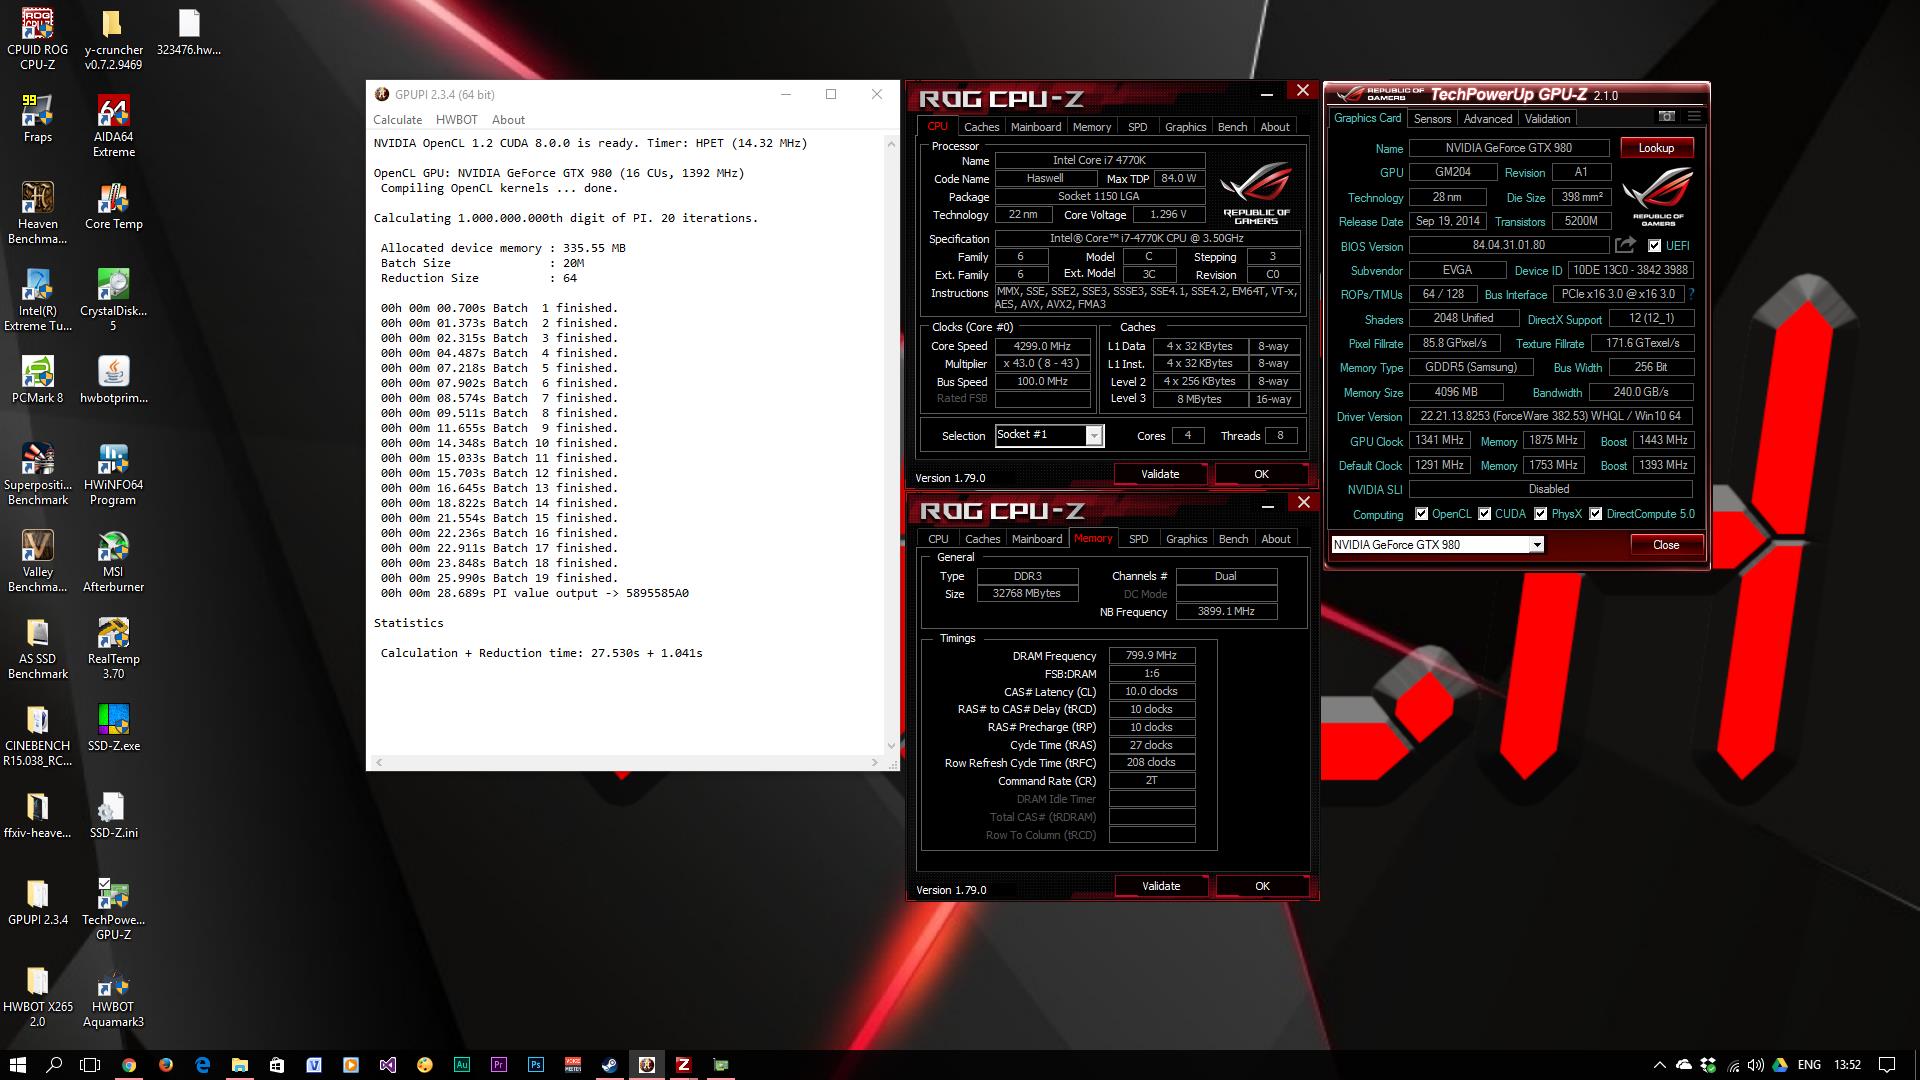Open Google Chrome from the taskbar

point(129,1065)
